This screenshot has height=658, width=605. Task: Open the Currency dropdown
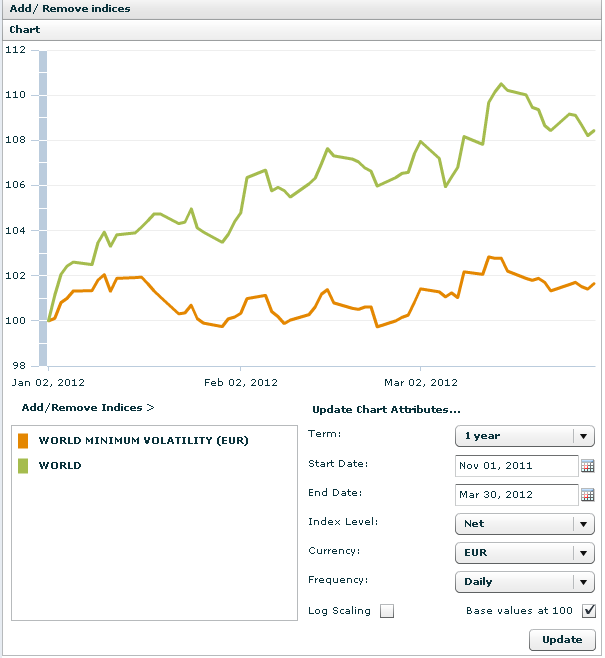tap(582, 553)
